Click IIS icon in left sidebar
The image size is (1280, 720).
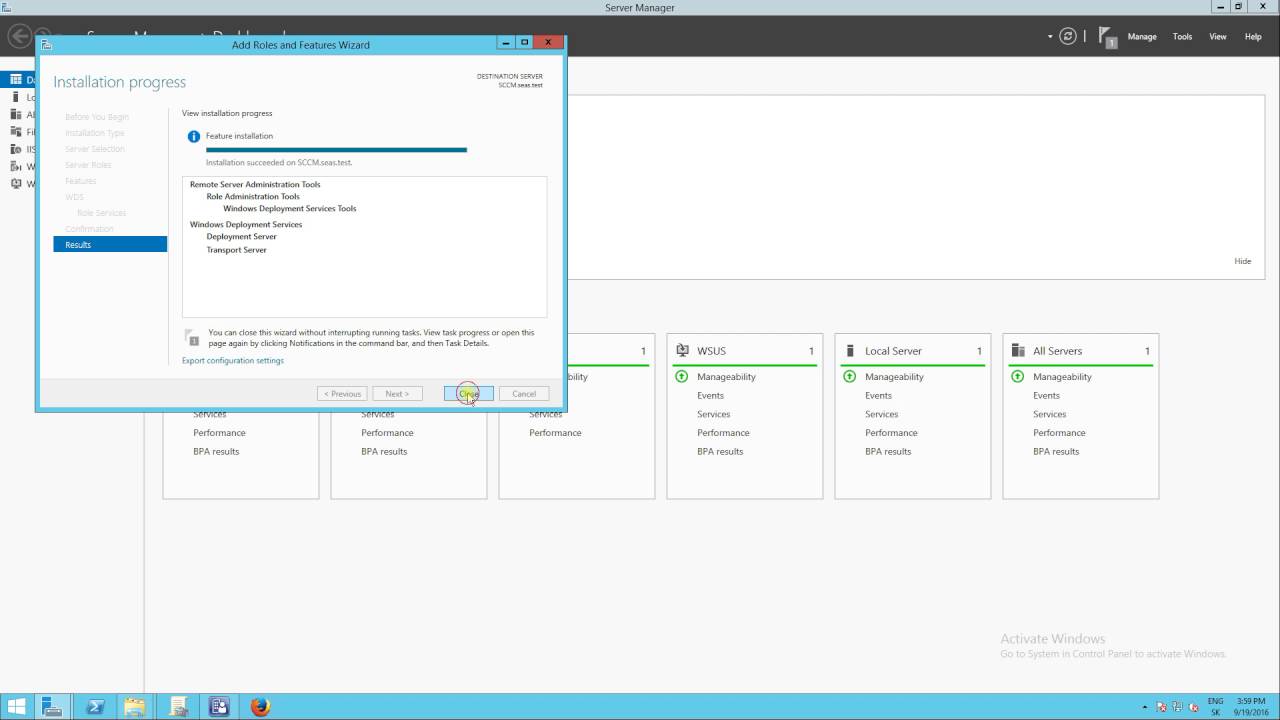click(x=16, y=149)
